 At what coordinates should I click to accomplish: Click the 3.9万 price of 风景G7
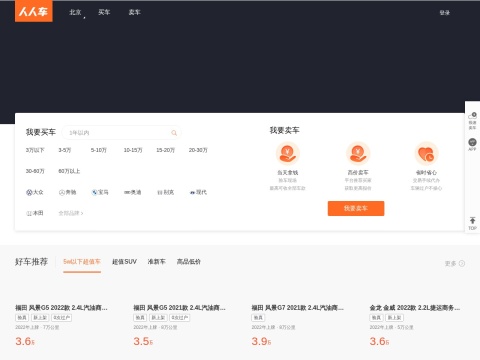261,341
